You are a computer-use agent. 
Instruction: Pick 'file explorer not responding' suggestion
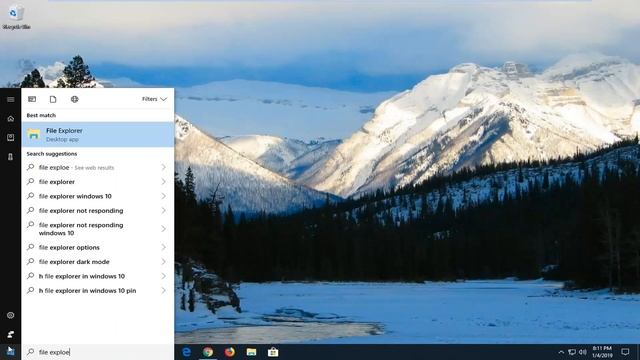(x=98, y=211)
